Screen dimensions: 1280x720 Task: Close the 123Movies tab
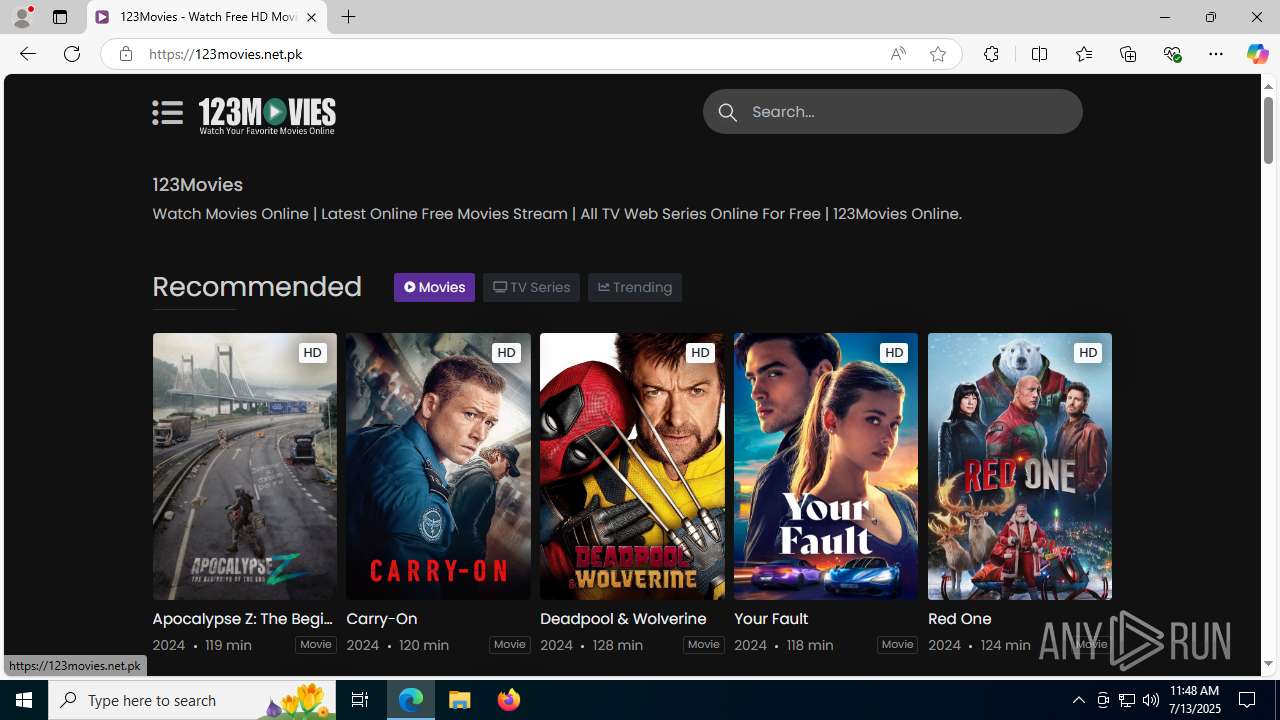(311, 17)
